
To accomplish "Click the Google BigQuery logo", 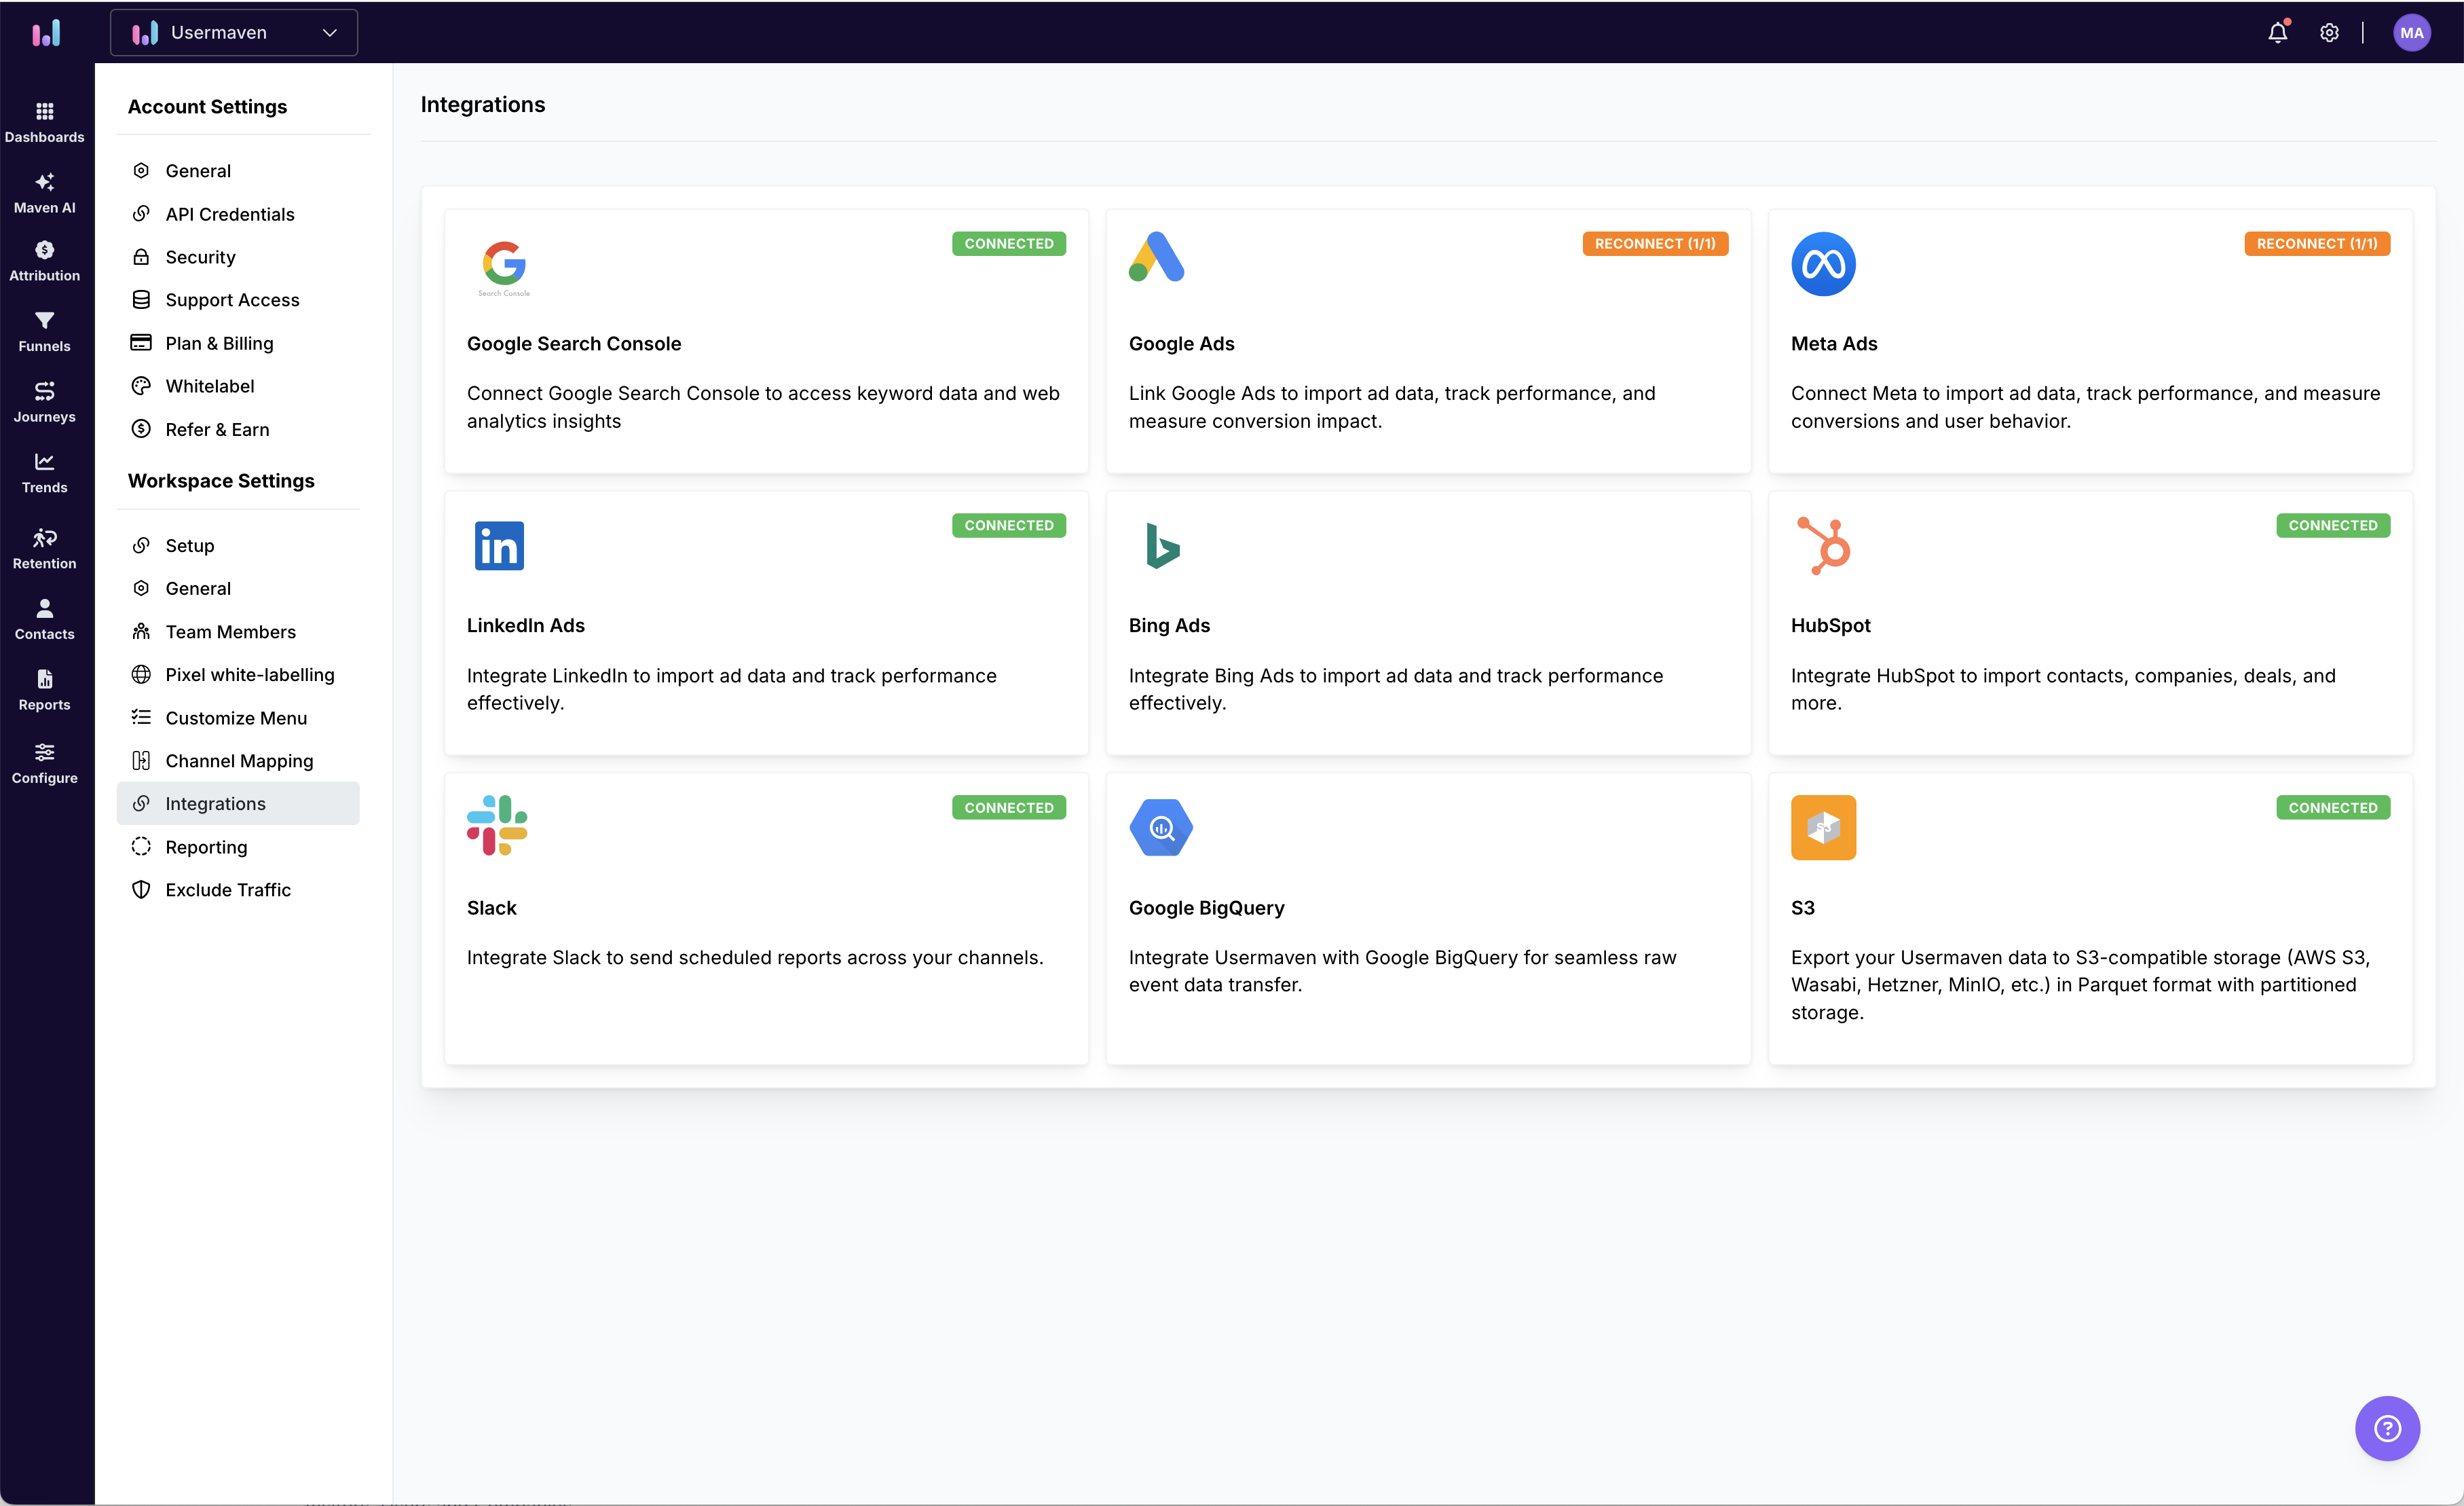I will point(1160,827).
